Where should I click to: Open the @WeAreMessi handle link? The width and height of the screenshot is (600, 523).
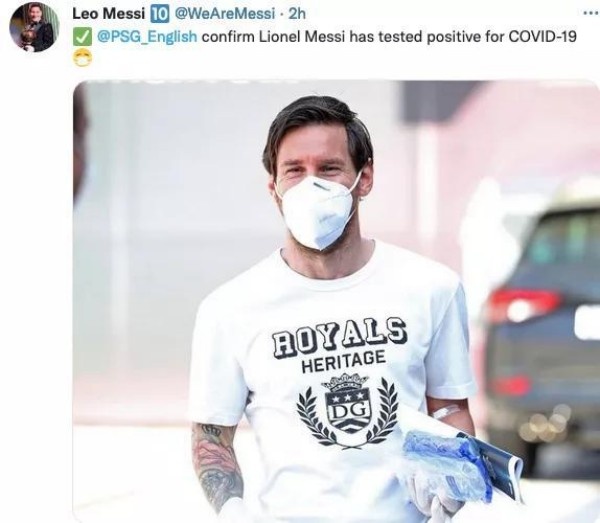tap(225, 14)
